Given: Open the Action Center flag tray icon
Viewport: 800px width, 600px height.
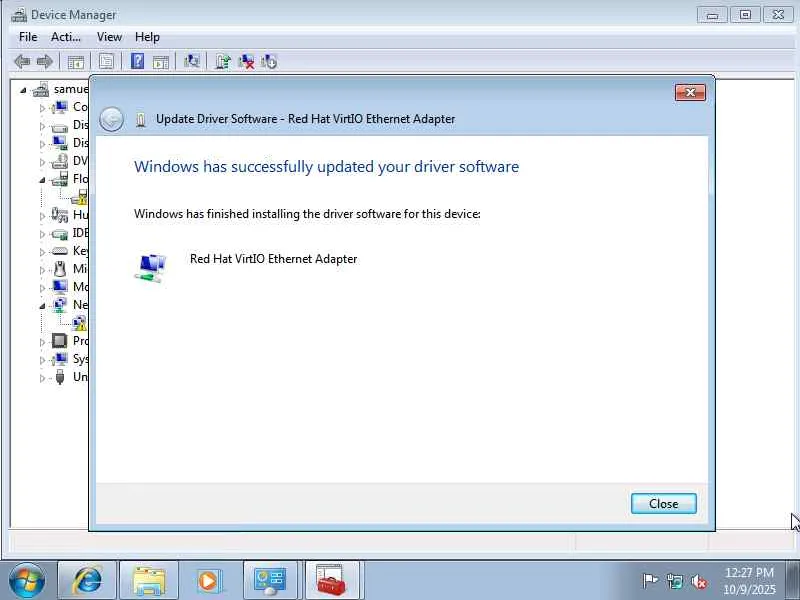Looking at the screenshot, I should point(650,581).
